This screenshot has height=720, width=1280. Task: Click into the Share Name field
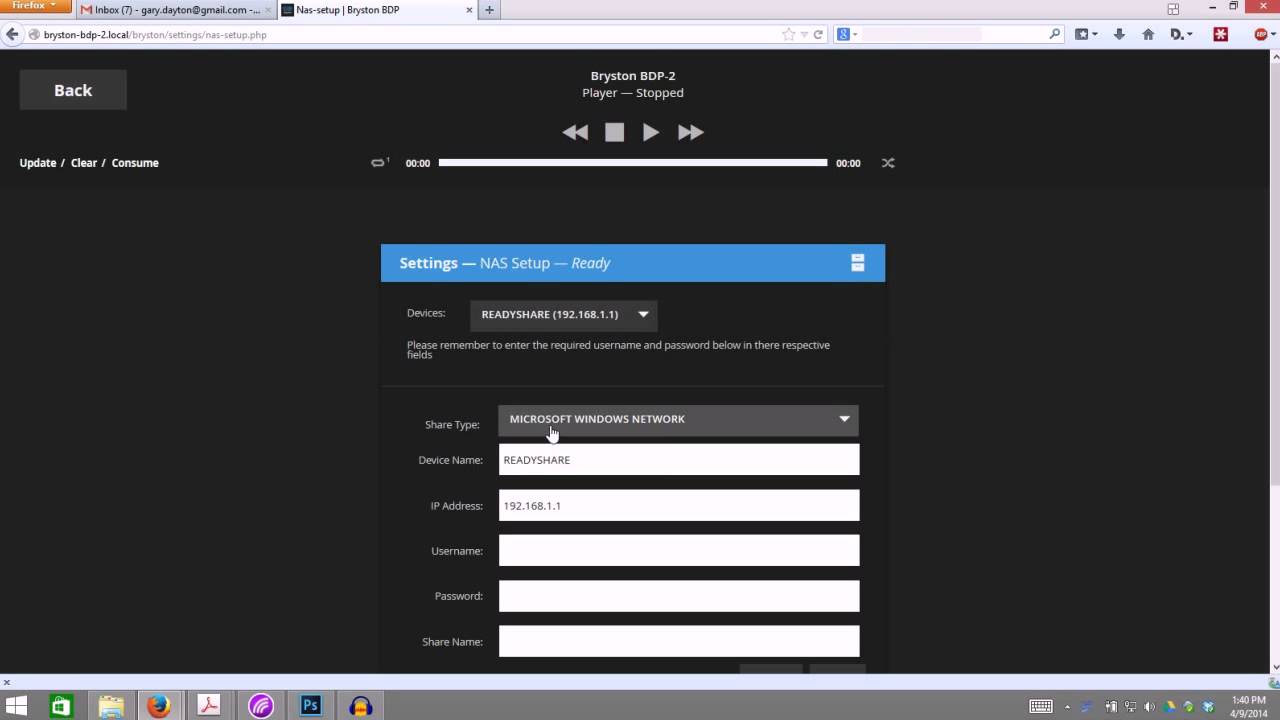click(x=679, y=641)
